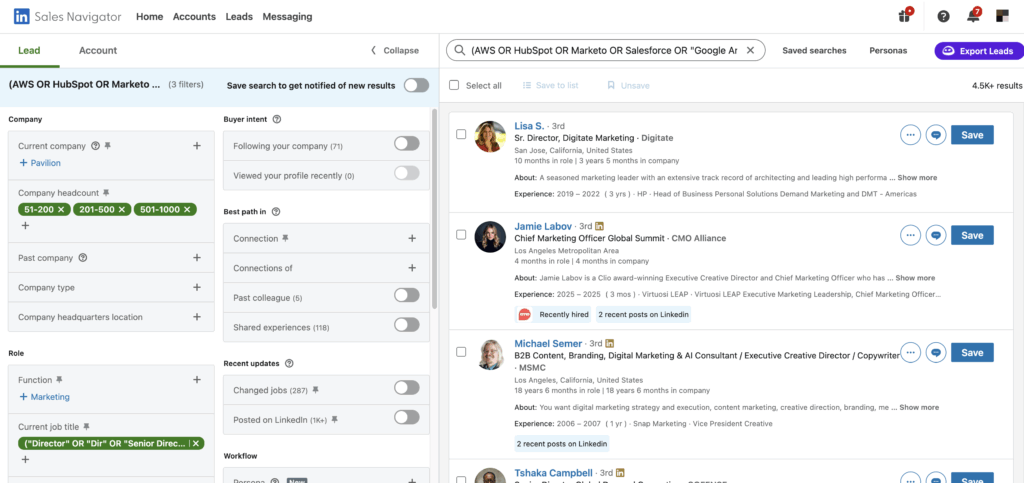Open the gift icon in top bar
Viewport: 1024px width, 483px height.
[x=905, y=16]
